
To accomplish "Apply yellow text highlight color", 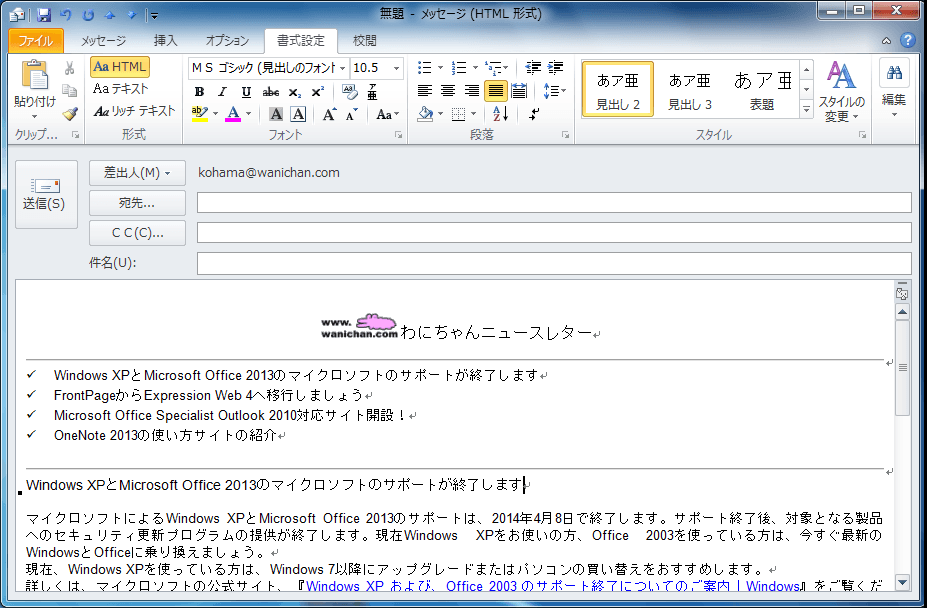I will (x=200, y=114).
